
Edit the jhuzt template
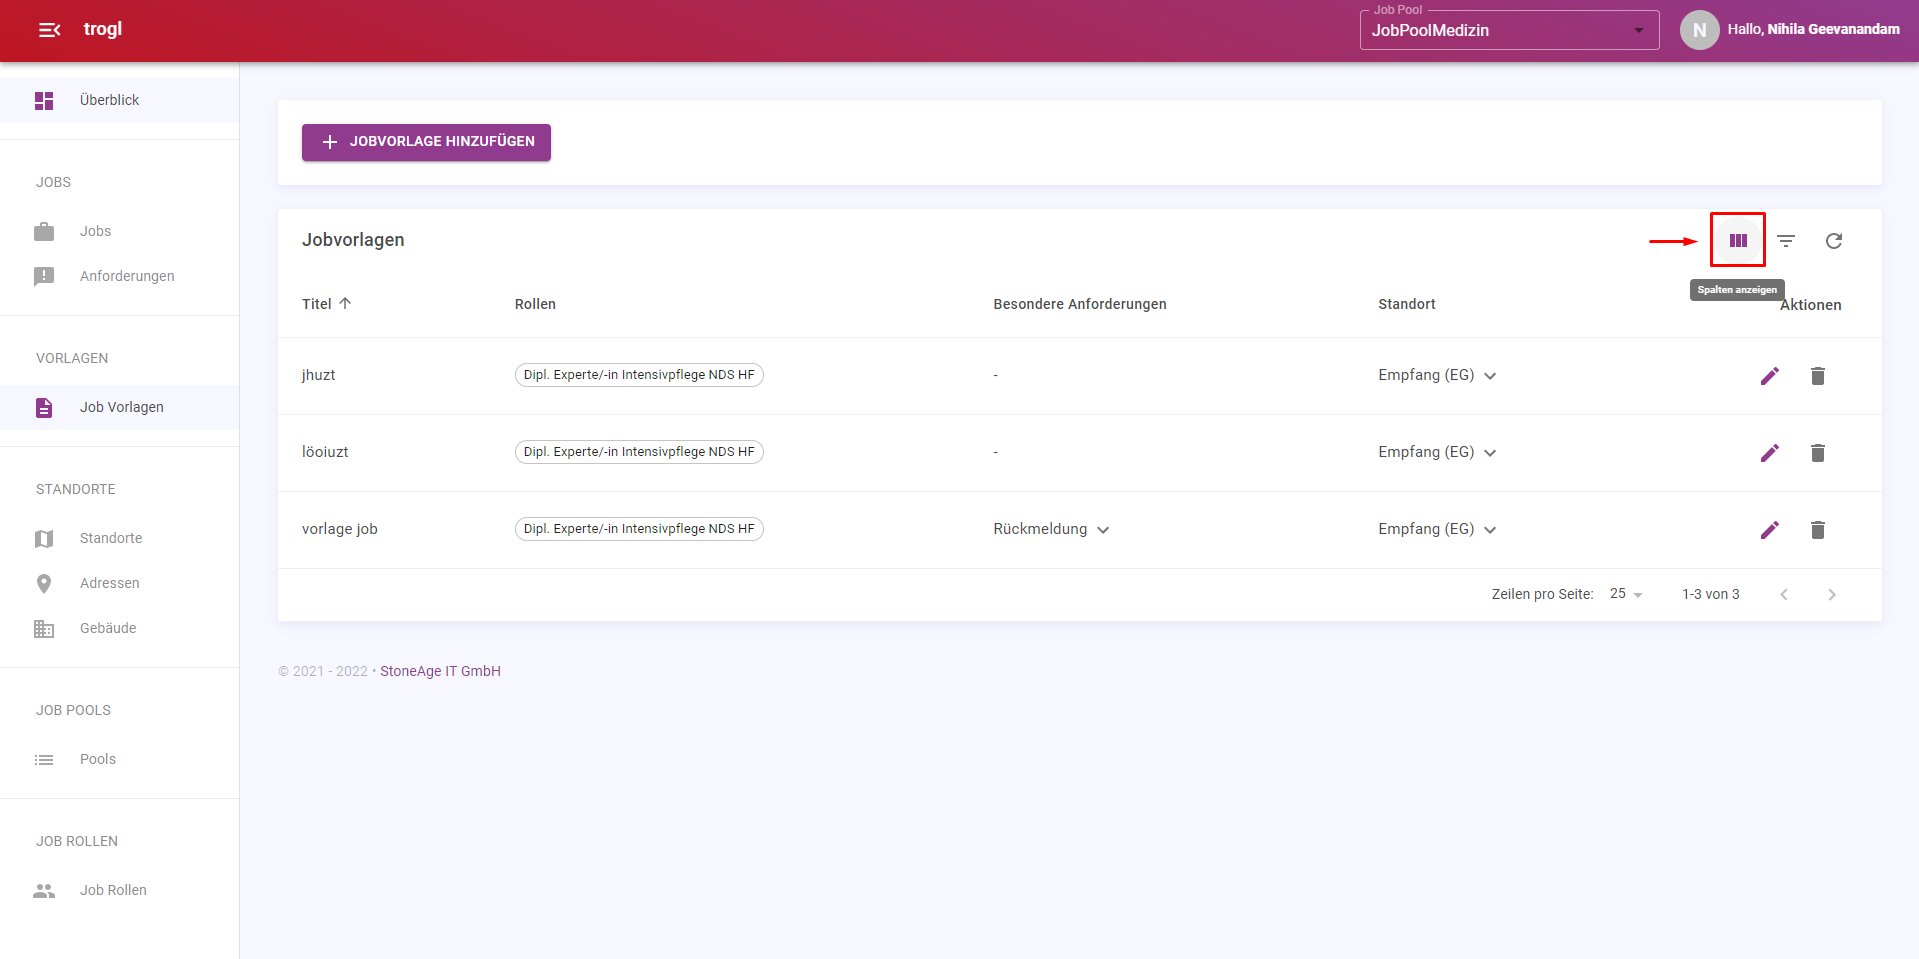1770,376
